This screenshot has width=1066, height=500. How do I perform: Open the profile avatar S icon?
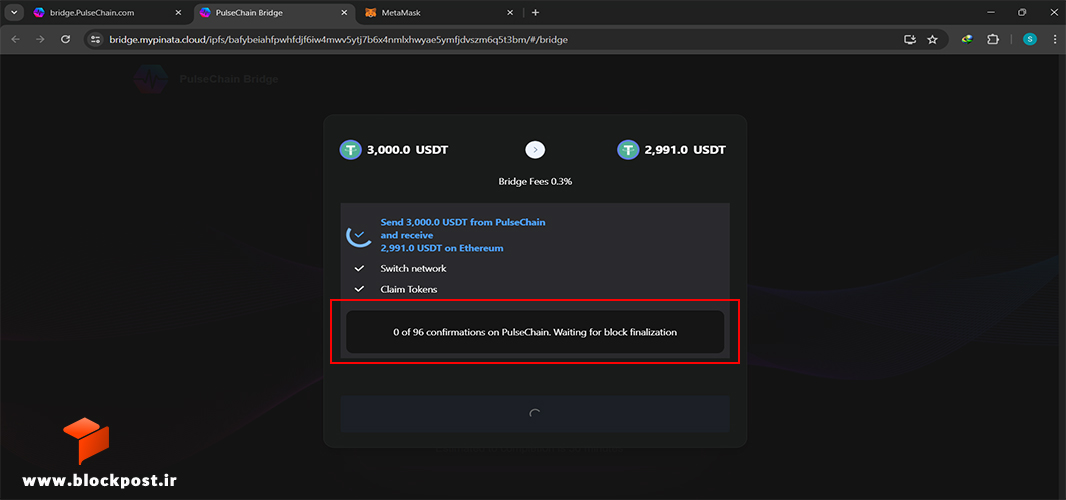pyautogui.click(x=1030, y=39)
